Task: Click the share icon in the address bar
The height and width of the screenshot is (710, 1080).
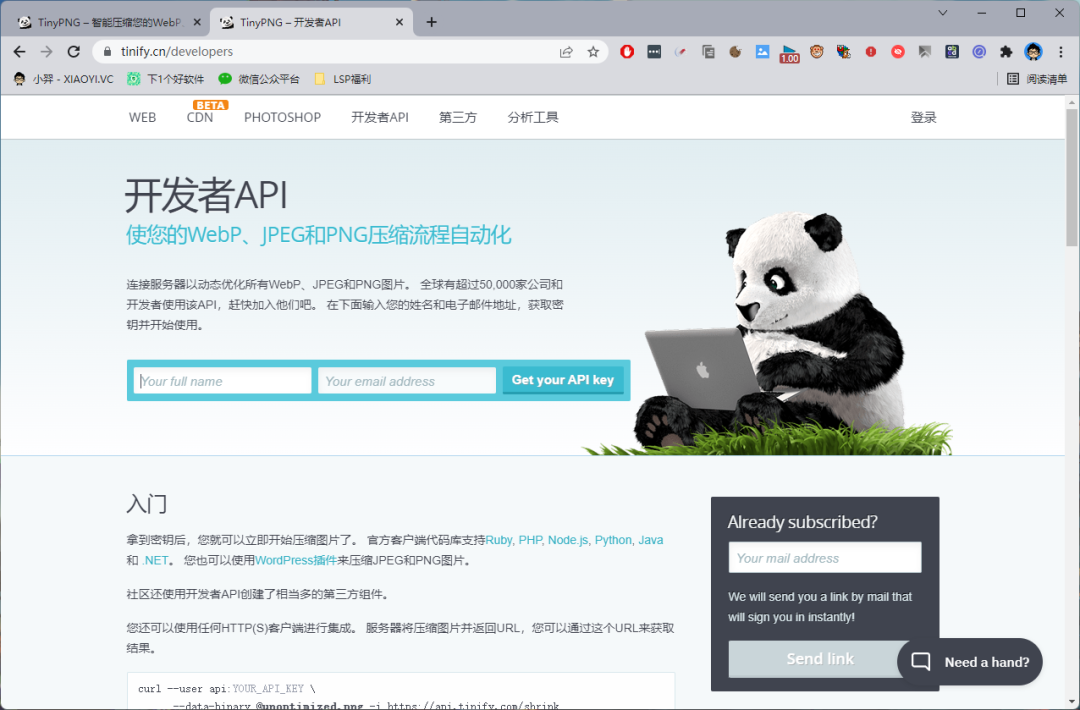Action: [566, 51]
